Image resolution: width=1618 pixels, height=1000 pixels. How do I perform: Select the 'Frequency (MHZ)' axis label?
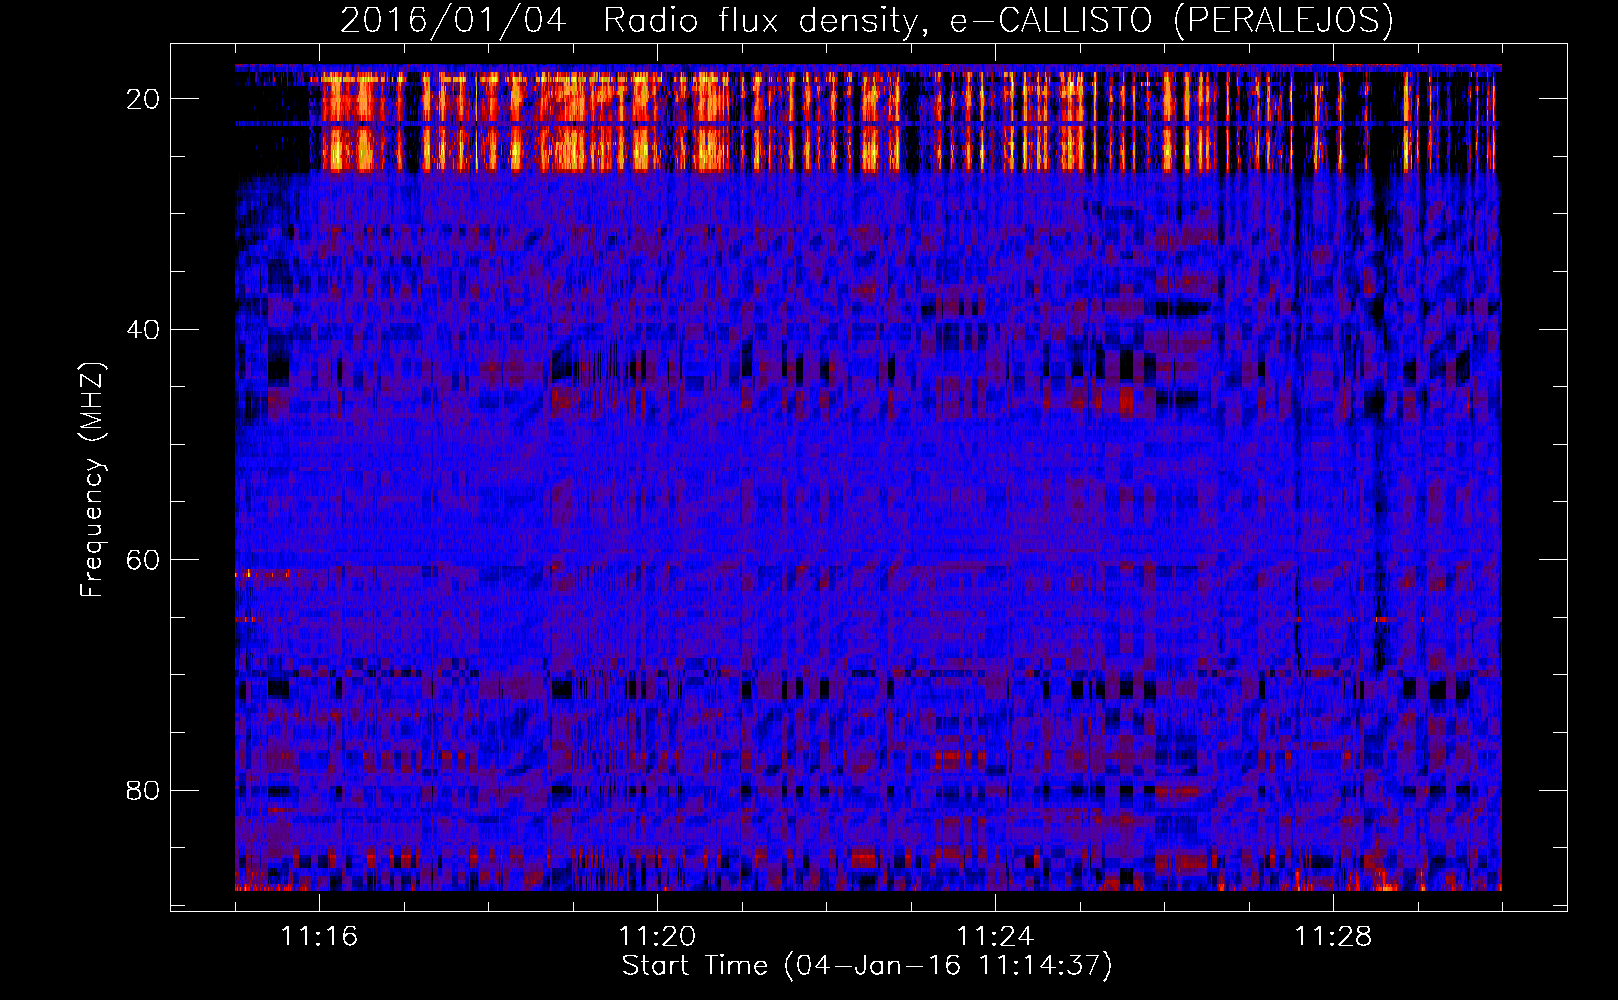(x=92, y=480)
